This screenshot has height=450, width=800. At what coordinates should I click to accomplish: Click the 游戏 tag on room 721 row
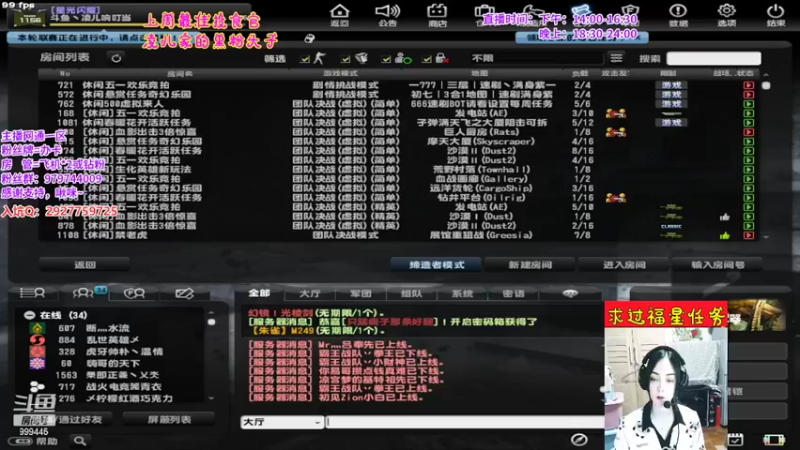671,85
